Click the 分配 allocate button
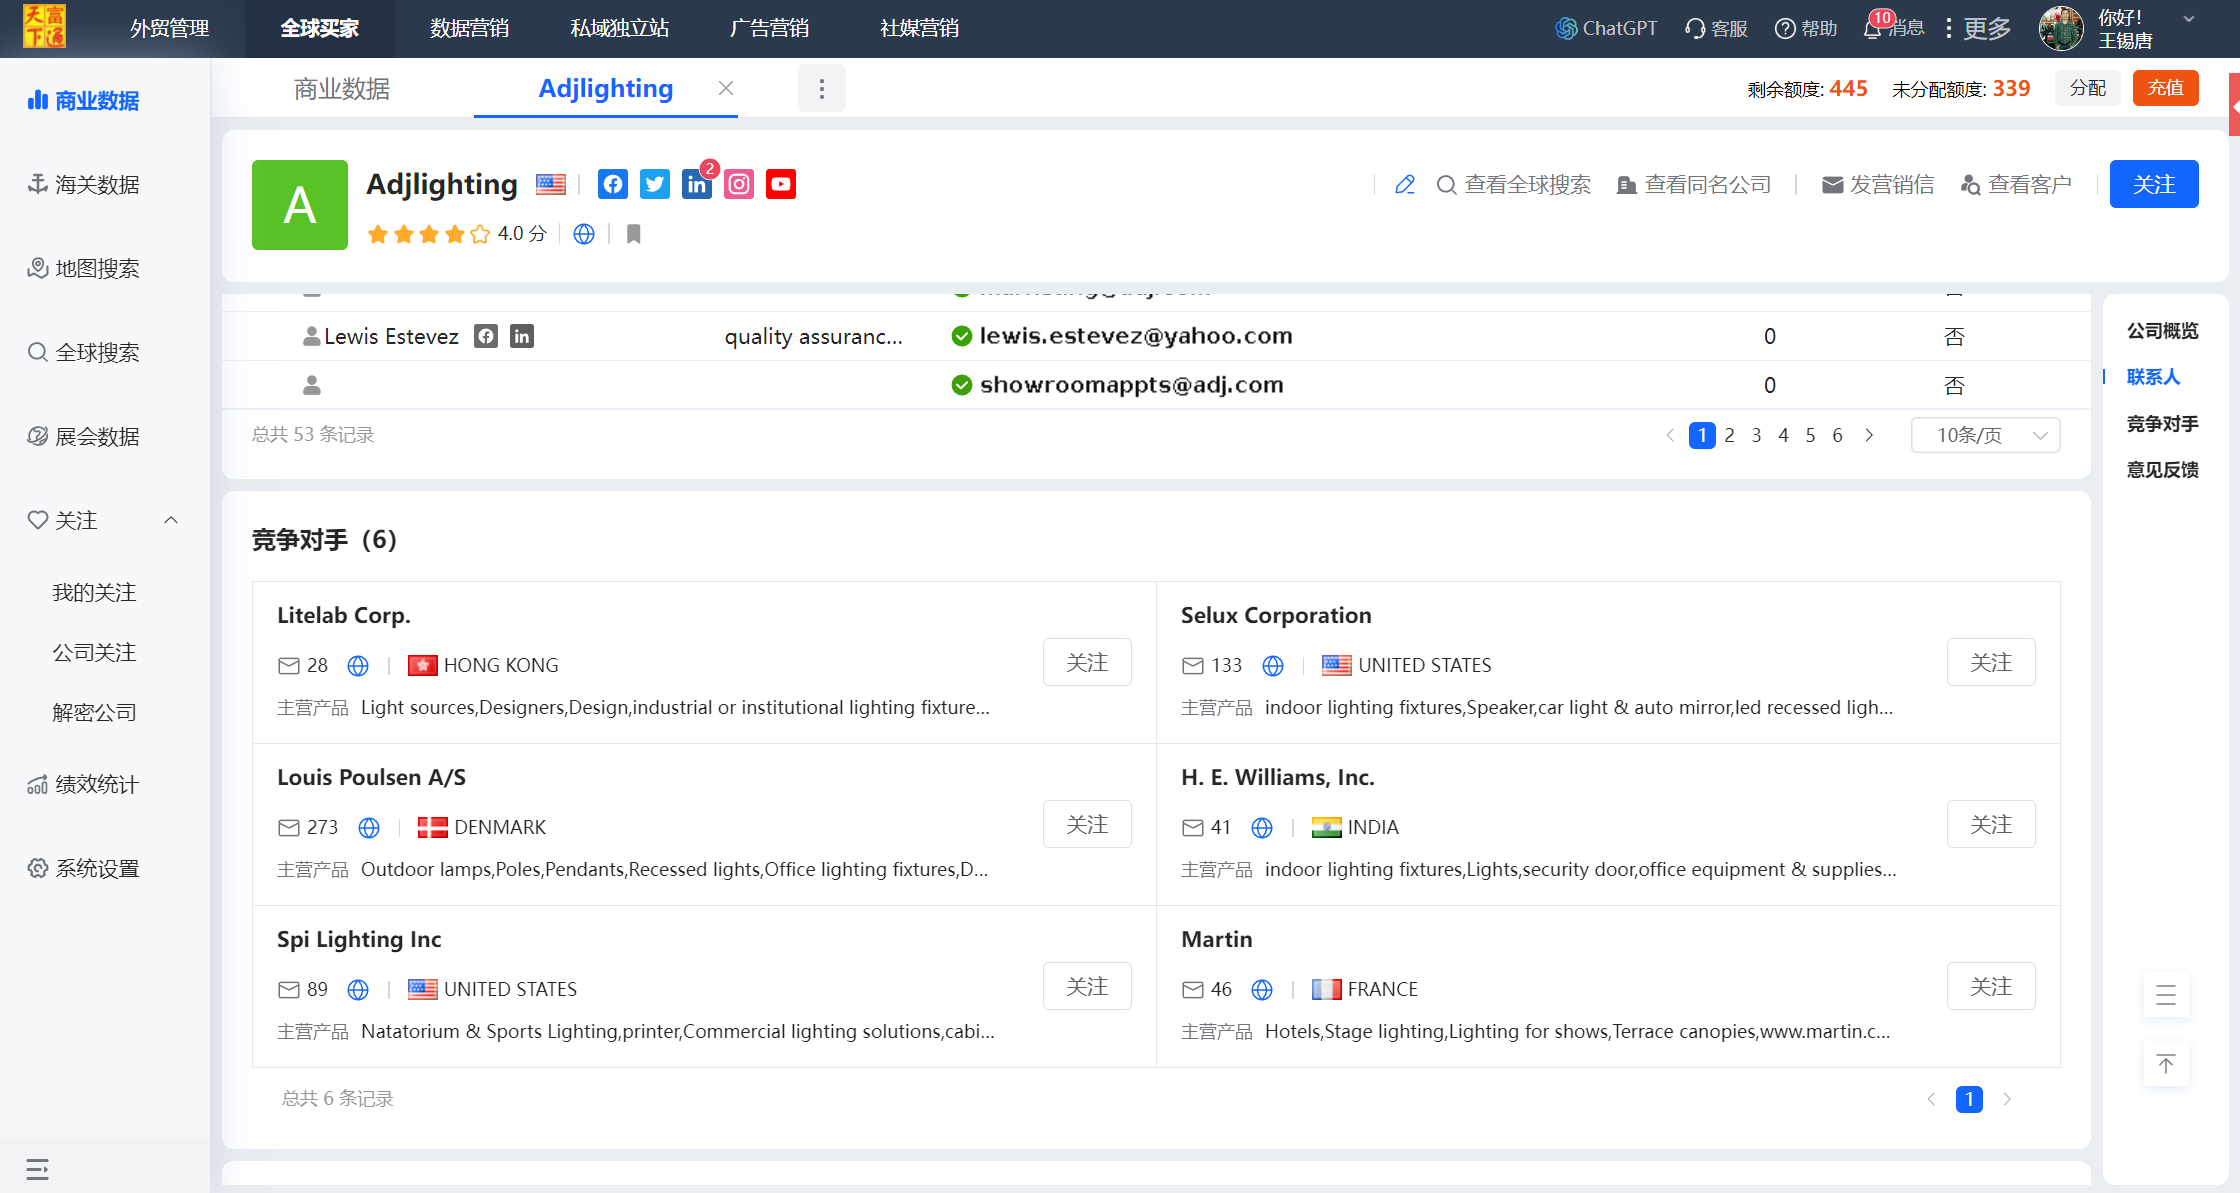Viewport: 2240px width, 1193px height. coord(2088,88)
